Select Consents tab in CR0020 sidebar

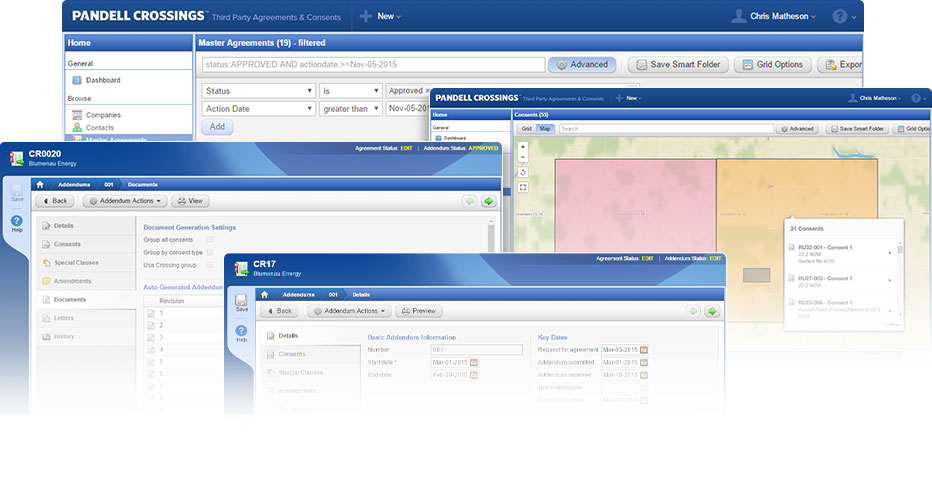tap(86, 244)
